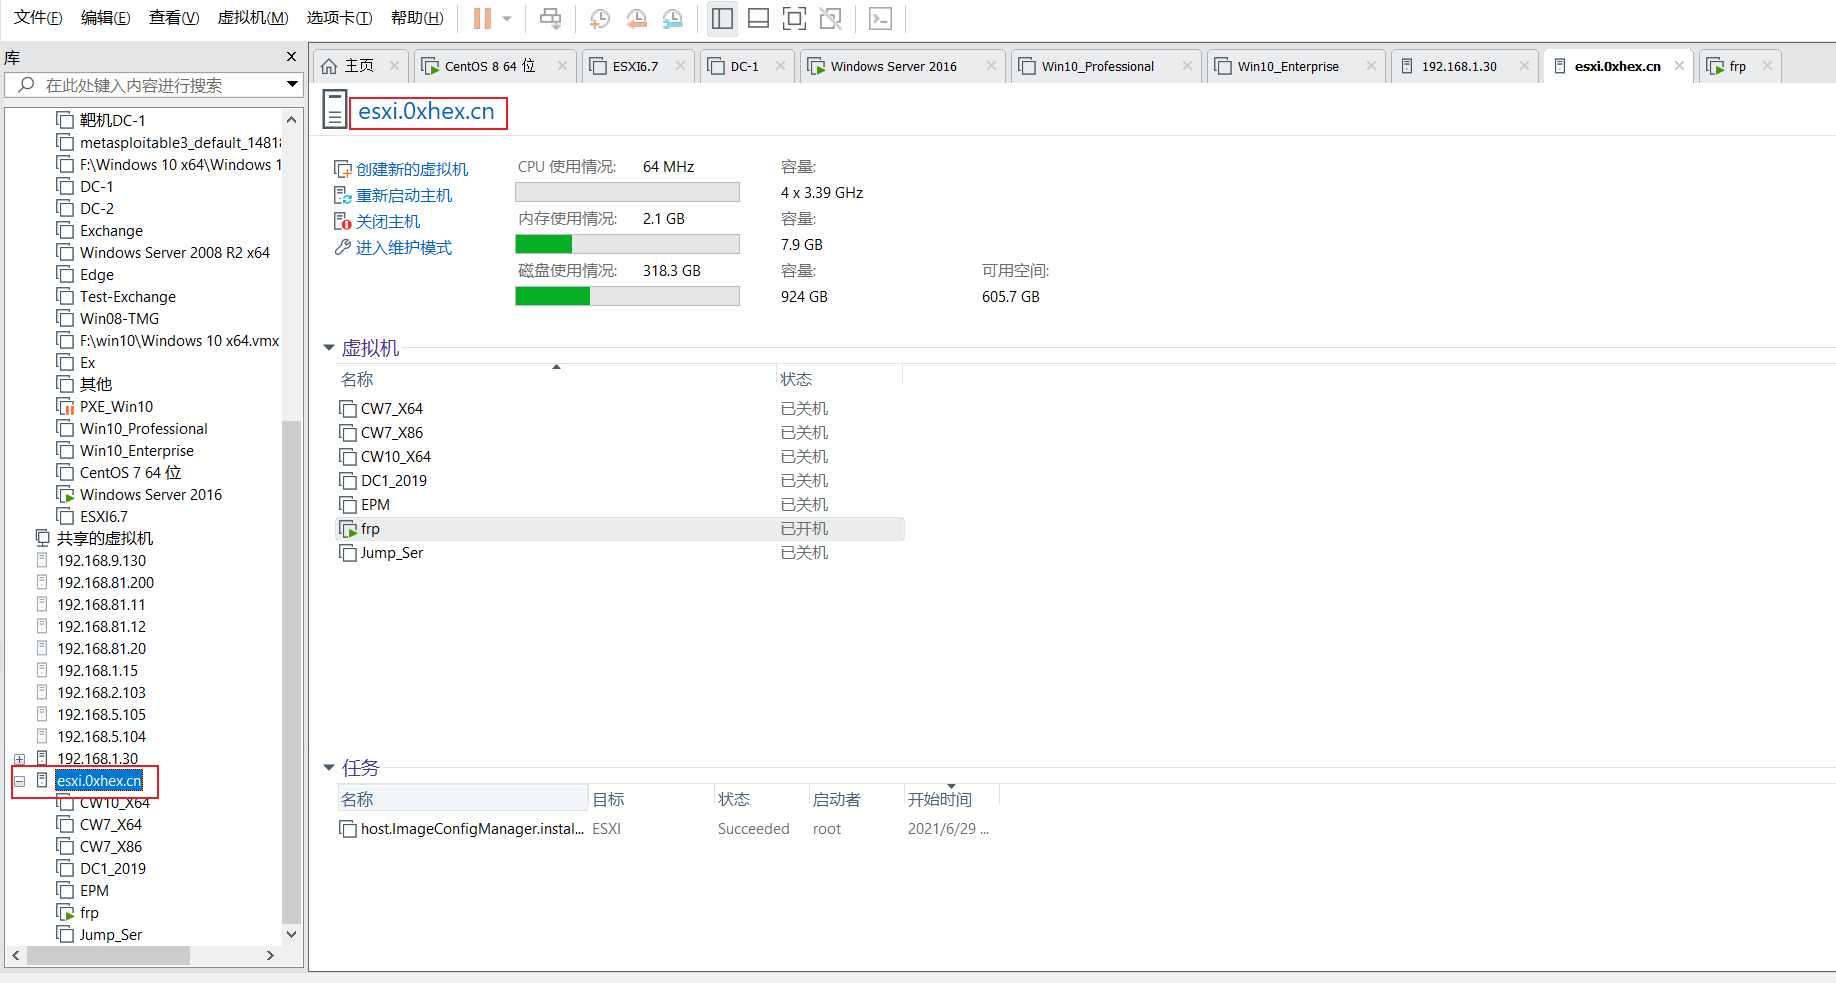Revert the VM to its snapshot
The height and width of the screenshot is (983, 1836).
637,18
